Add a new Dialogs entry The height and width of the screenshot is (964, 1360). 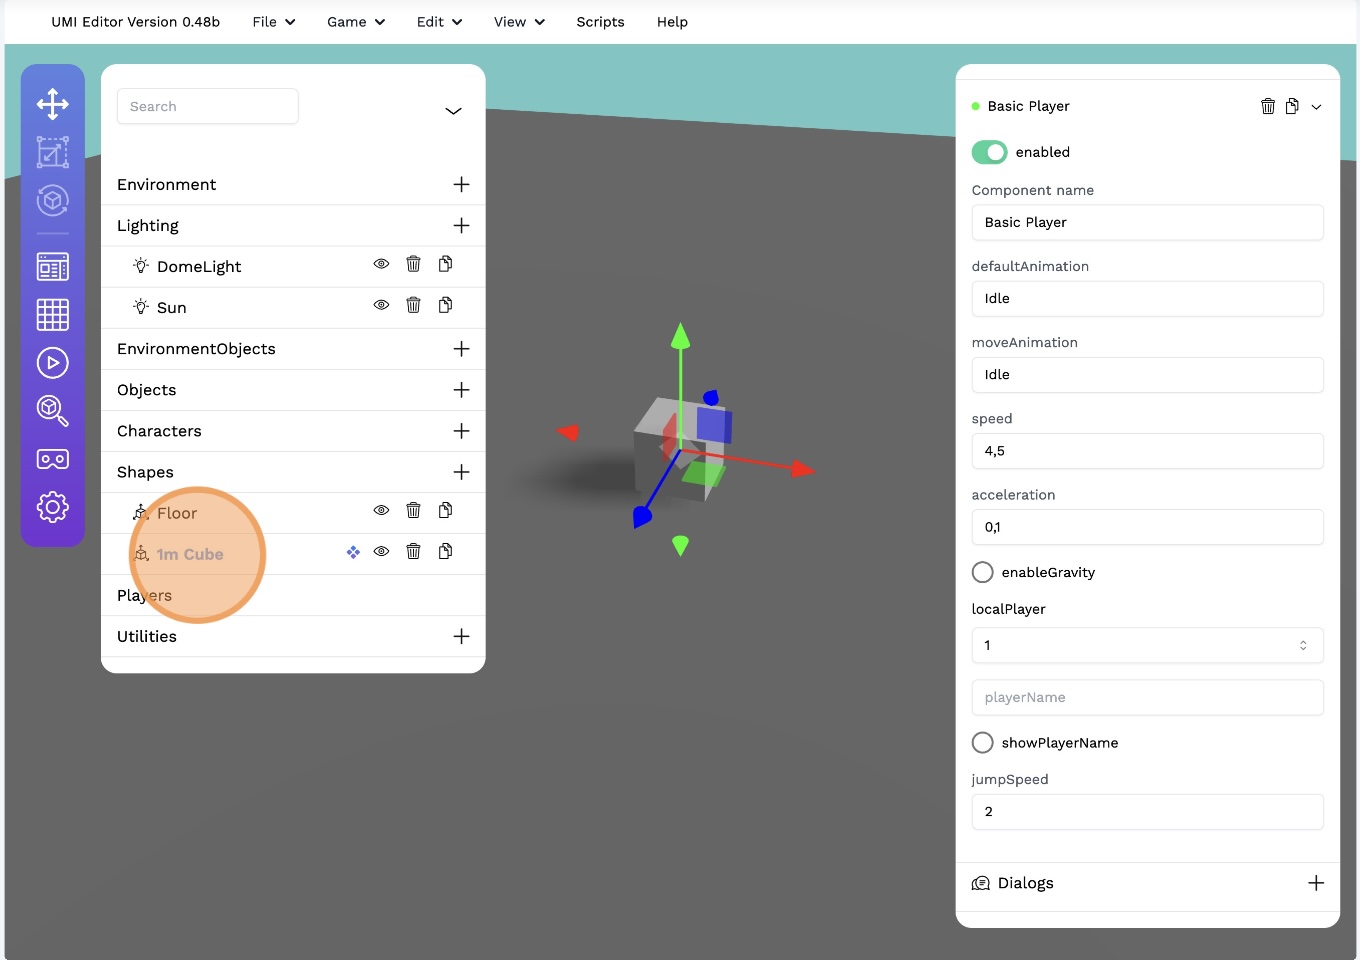[x=1316, y=883]
